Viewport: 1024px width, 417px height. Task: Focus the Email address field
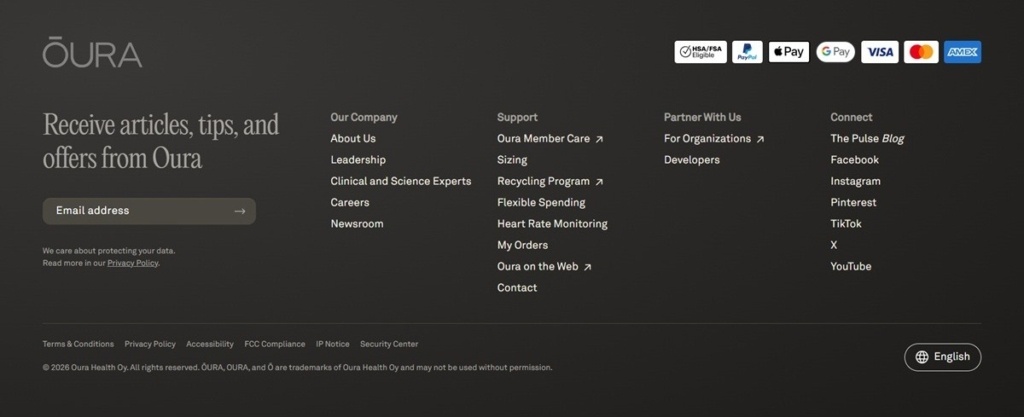point(149,211)
